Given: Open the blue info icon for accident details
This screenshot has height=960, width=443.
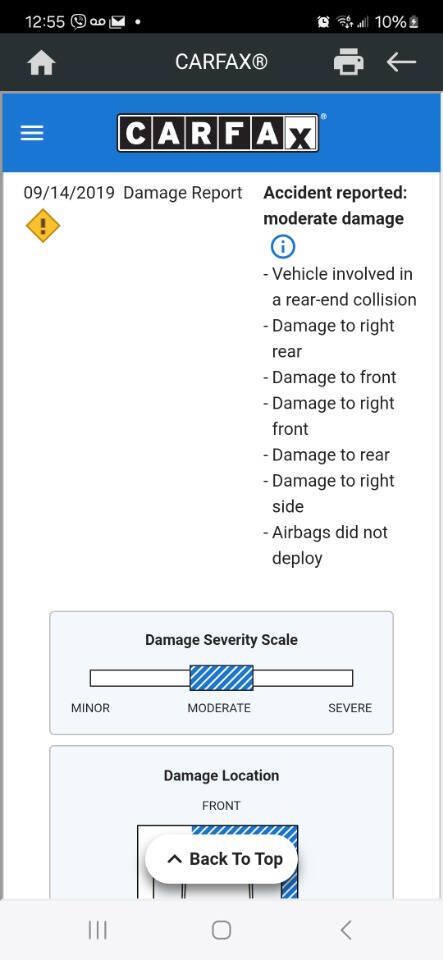Looking at the screenshot, I should 282,247.
